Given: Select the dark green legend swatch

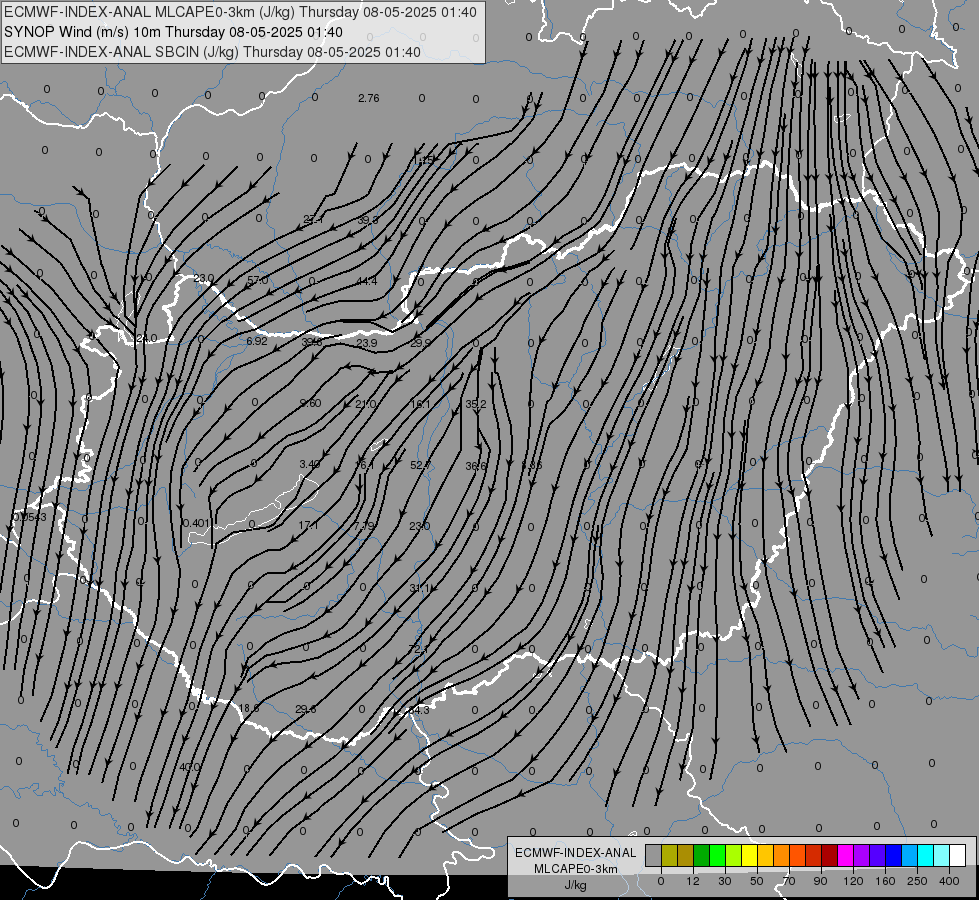Looking at the screenshot, I should click(701, 855).
